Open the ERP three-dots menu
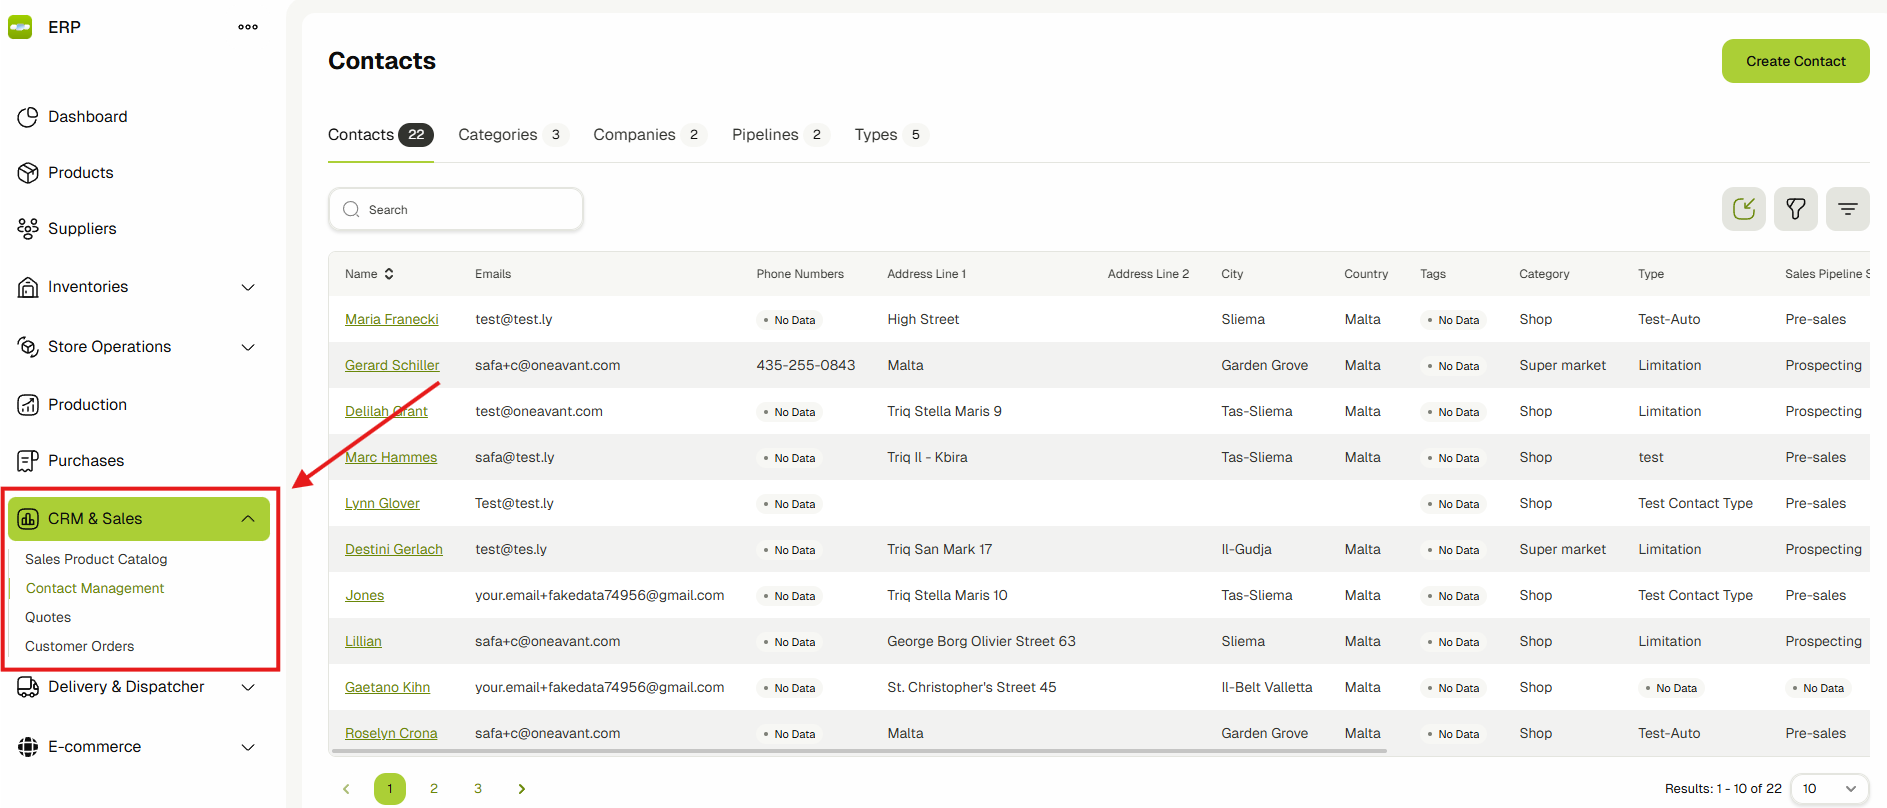Viewport: 1887px width, 808px height. 248,27
